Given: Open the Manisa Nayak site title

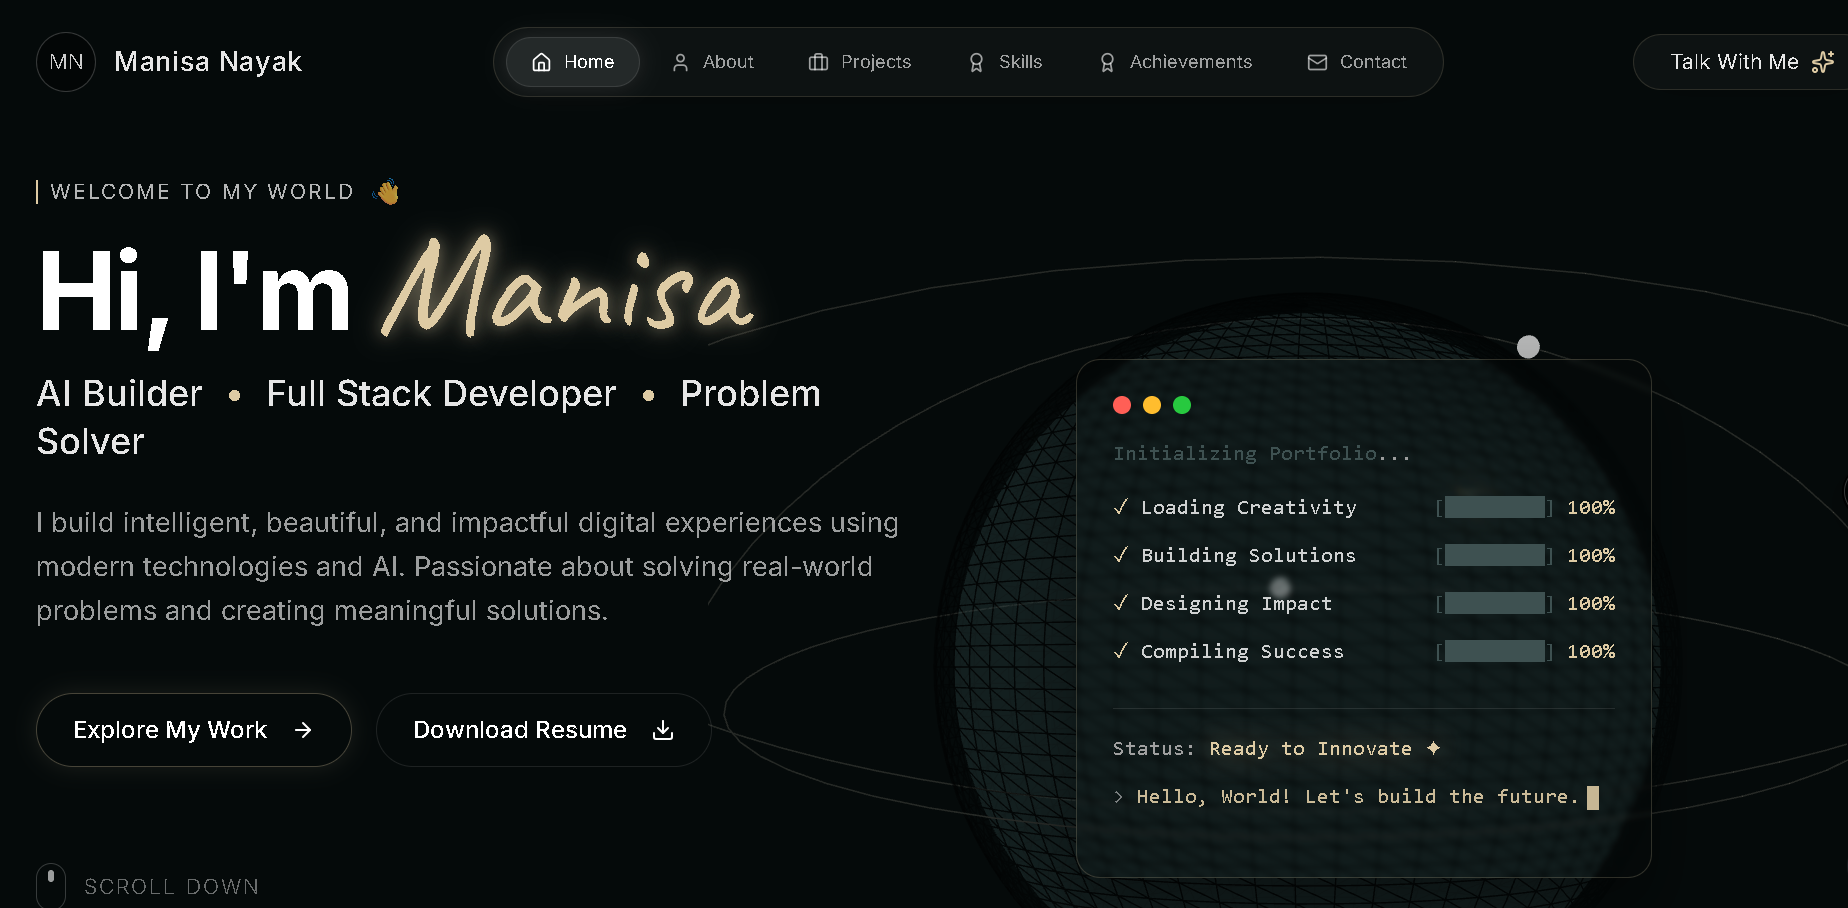Looking at the screenshot, I should click(208, 62).
